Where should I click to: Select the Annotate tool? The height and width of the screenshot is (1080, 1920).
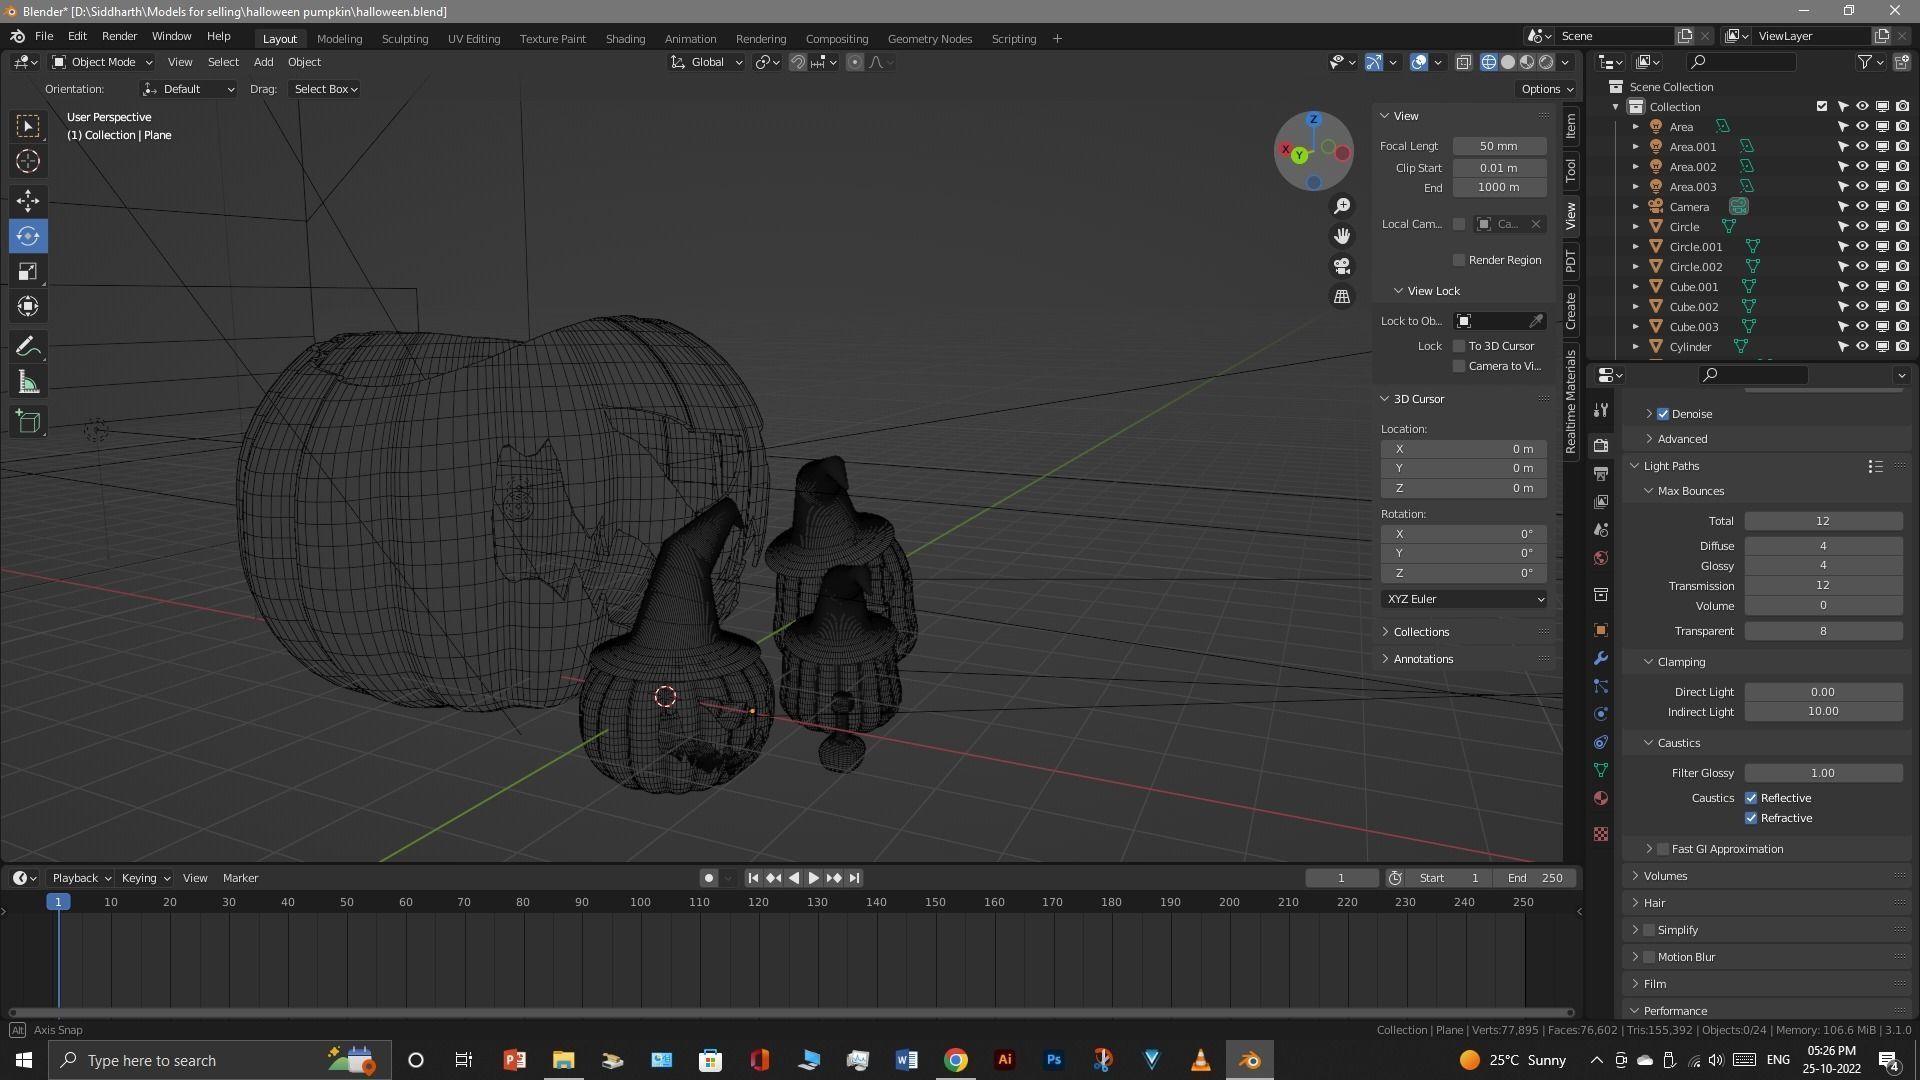tap(28, 347)
